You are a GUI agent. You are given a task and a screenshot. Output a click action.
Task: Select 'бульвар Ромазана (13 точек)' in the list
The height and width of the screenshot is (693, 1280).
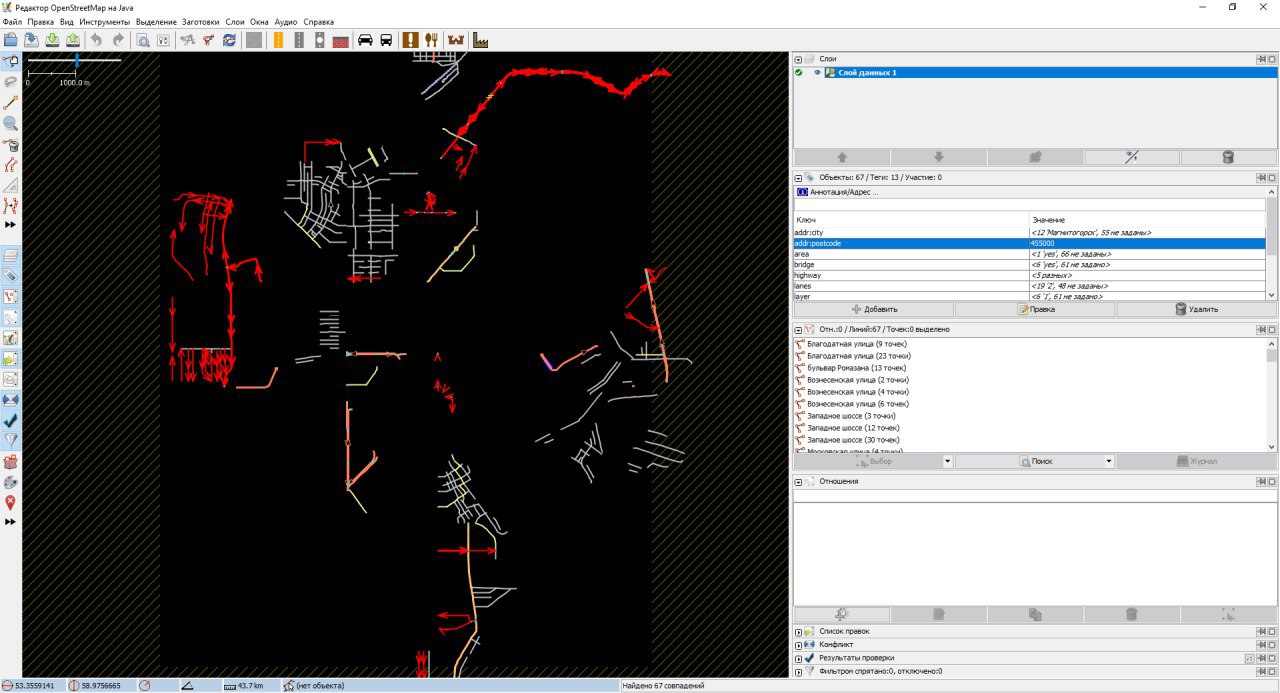point(856,368)
